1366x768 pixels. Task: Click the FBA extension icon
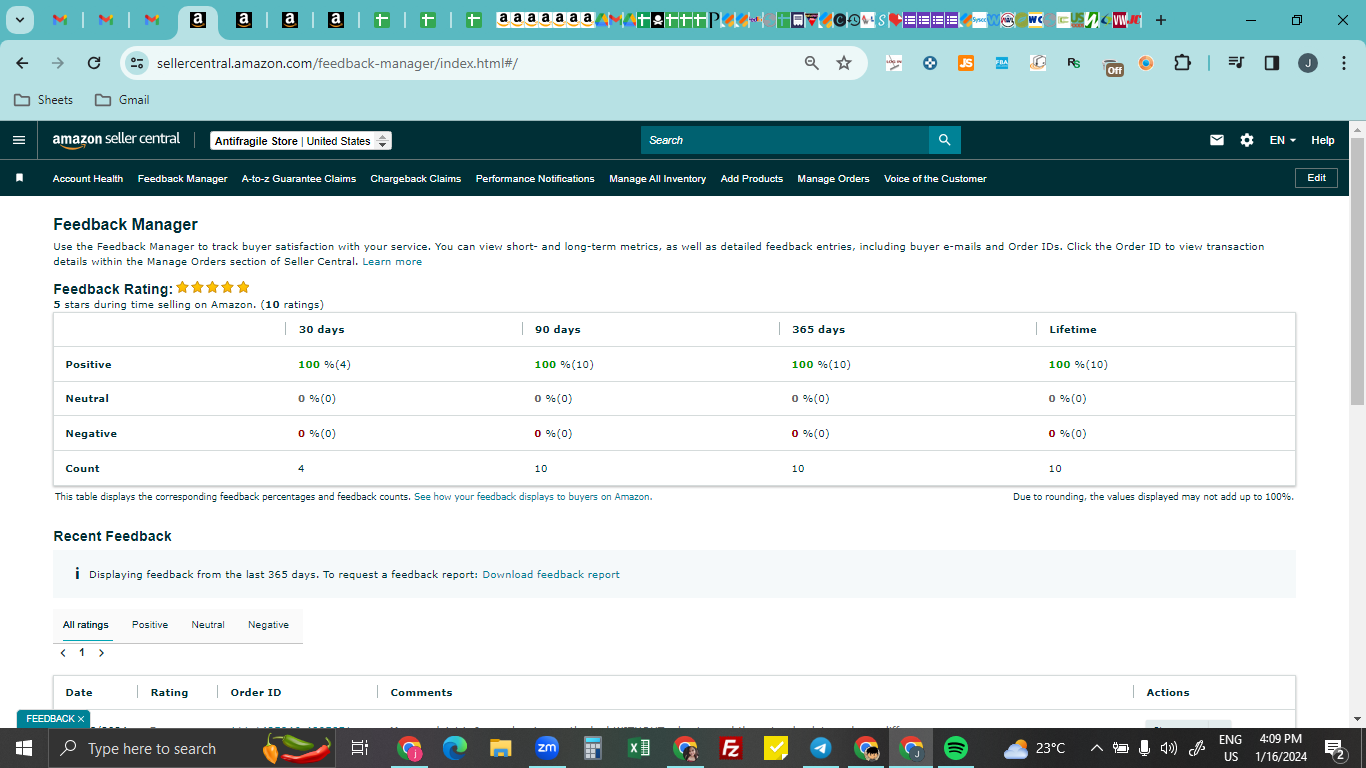pyautogui.click(x=1002, y=63)
